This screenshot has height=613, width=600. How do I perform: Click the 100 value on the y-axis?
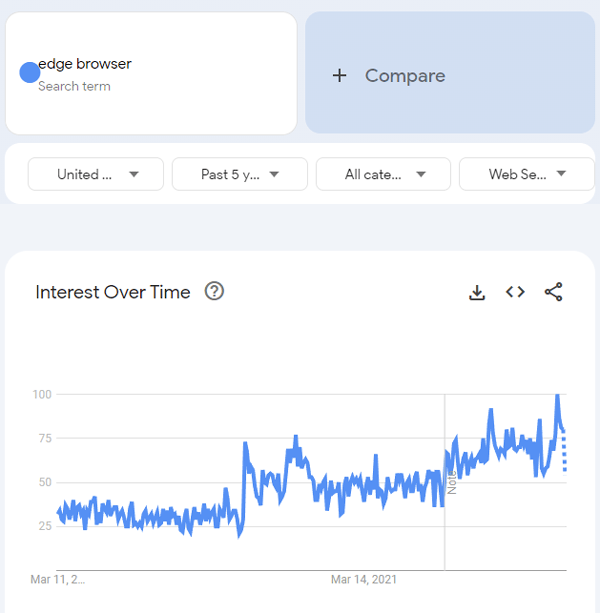[x=41, y=394]
